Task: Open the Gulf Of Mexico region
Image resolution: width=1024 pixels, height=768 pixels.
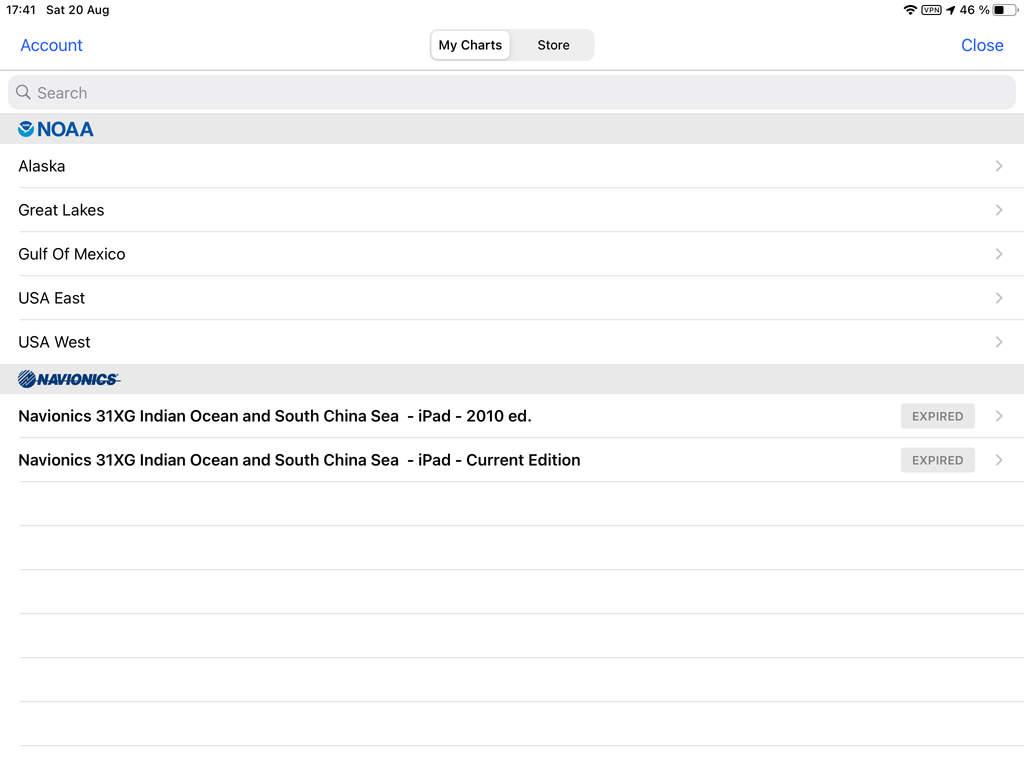Action: (512, 254)
